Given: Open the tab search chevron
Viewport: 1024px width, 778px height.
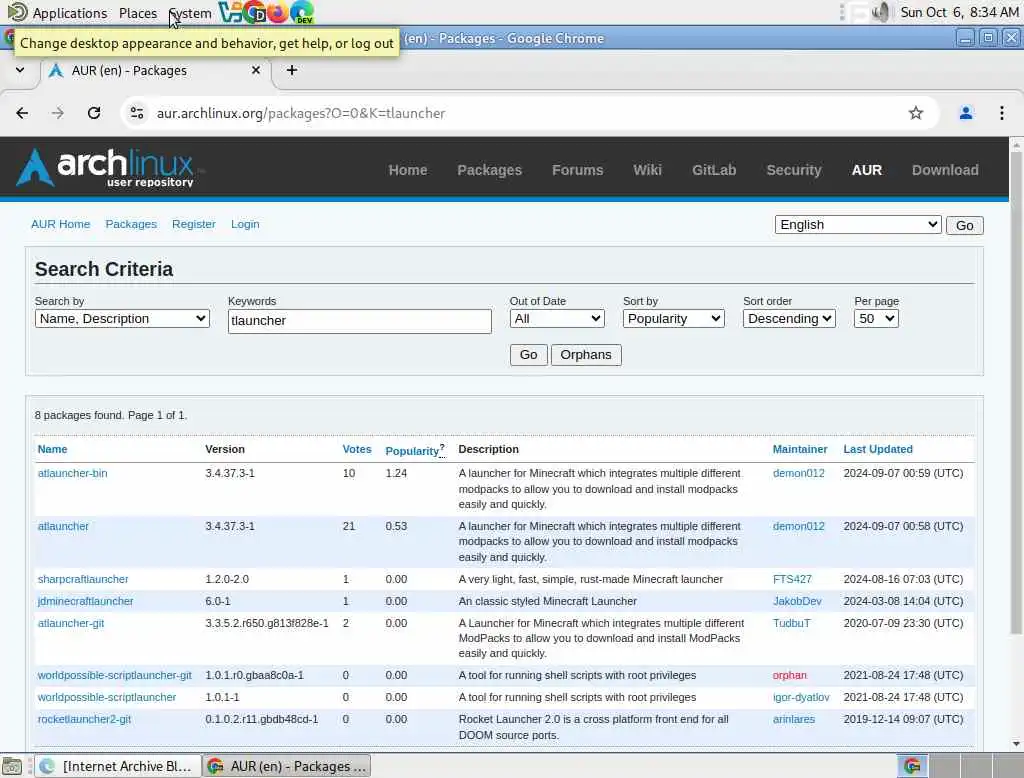Looking at the screenshot, I should [x=20, y=70].
